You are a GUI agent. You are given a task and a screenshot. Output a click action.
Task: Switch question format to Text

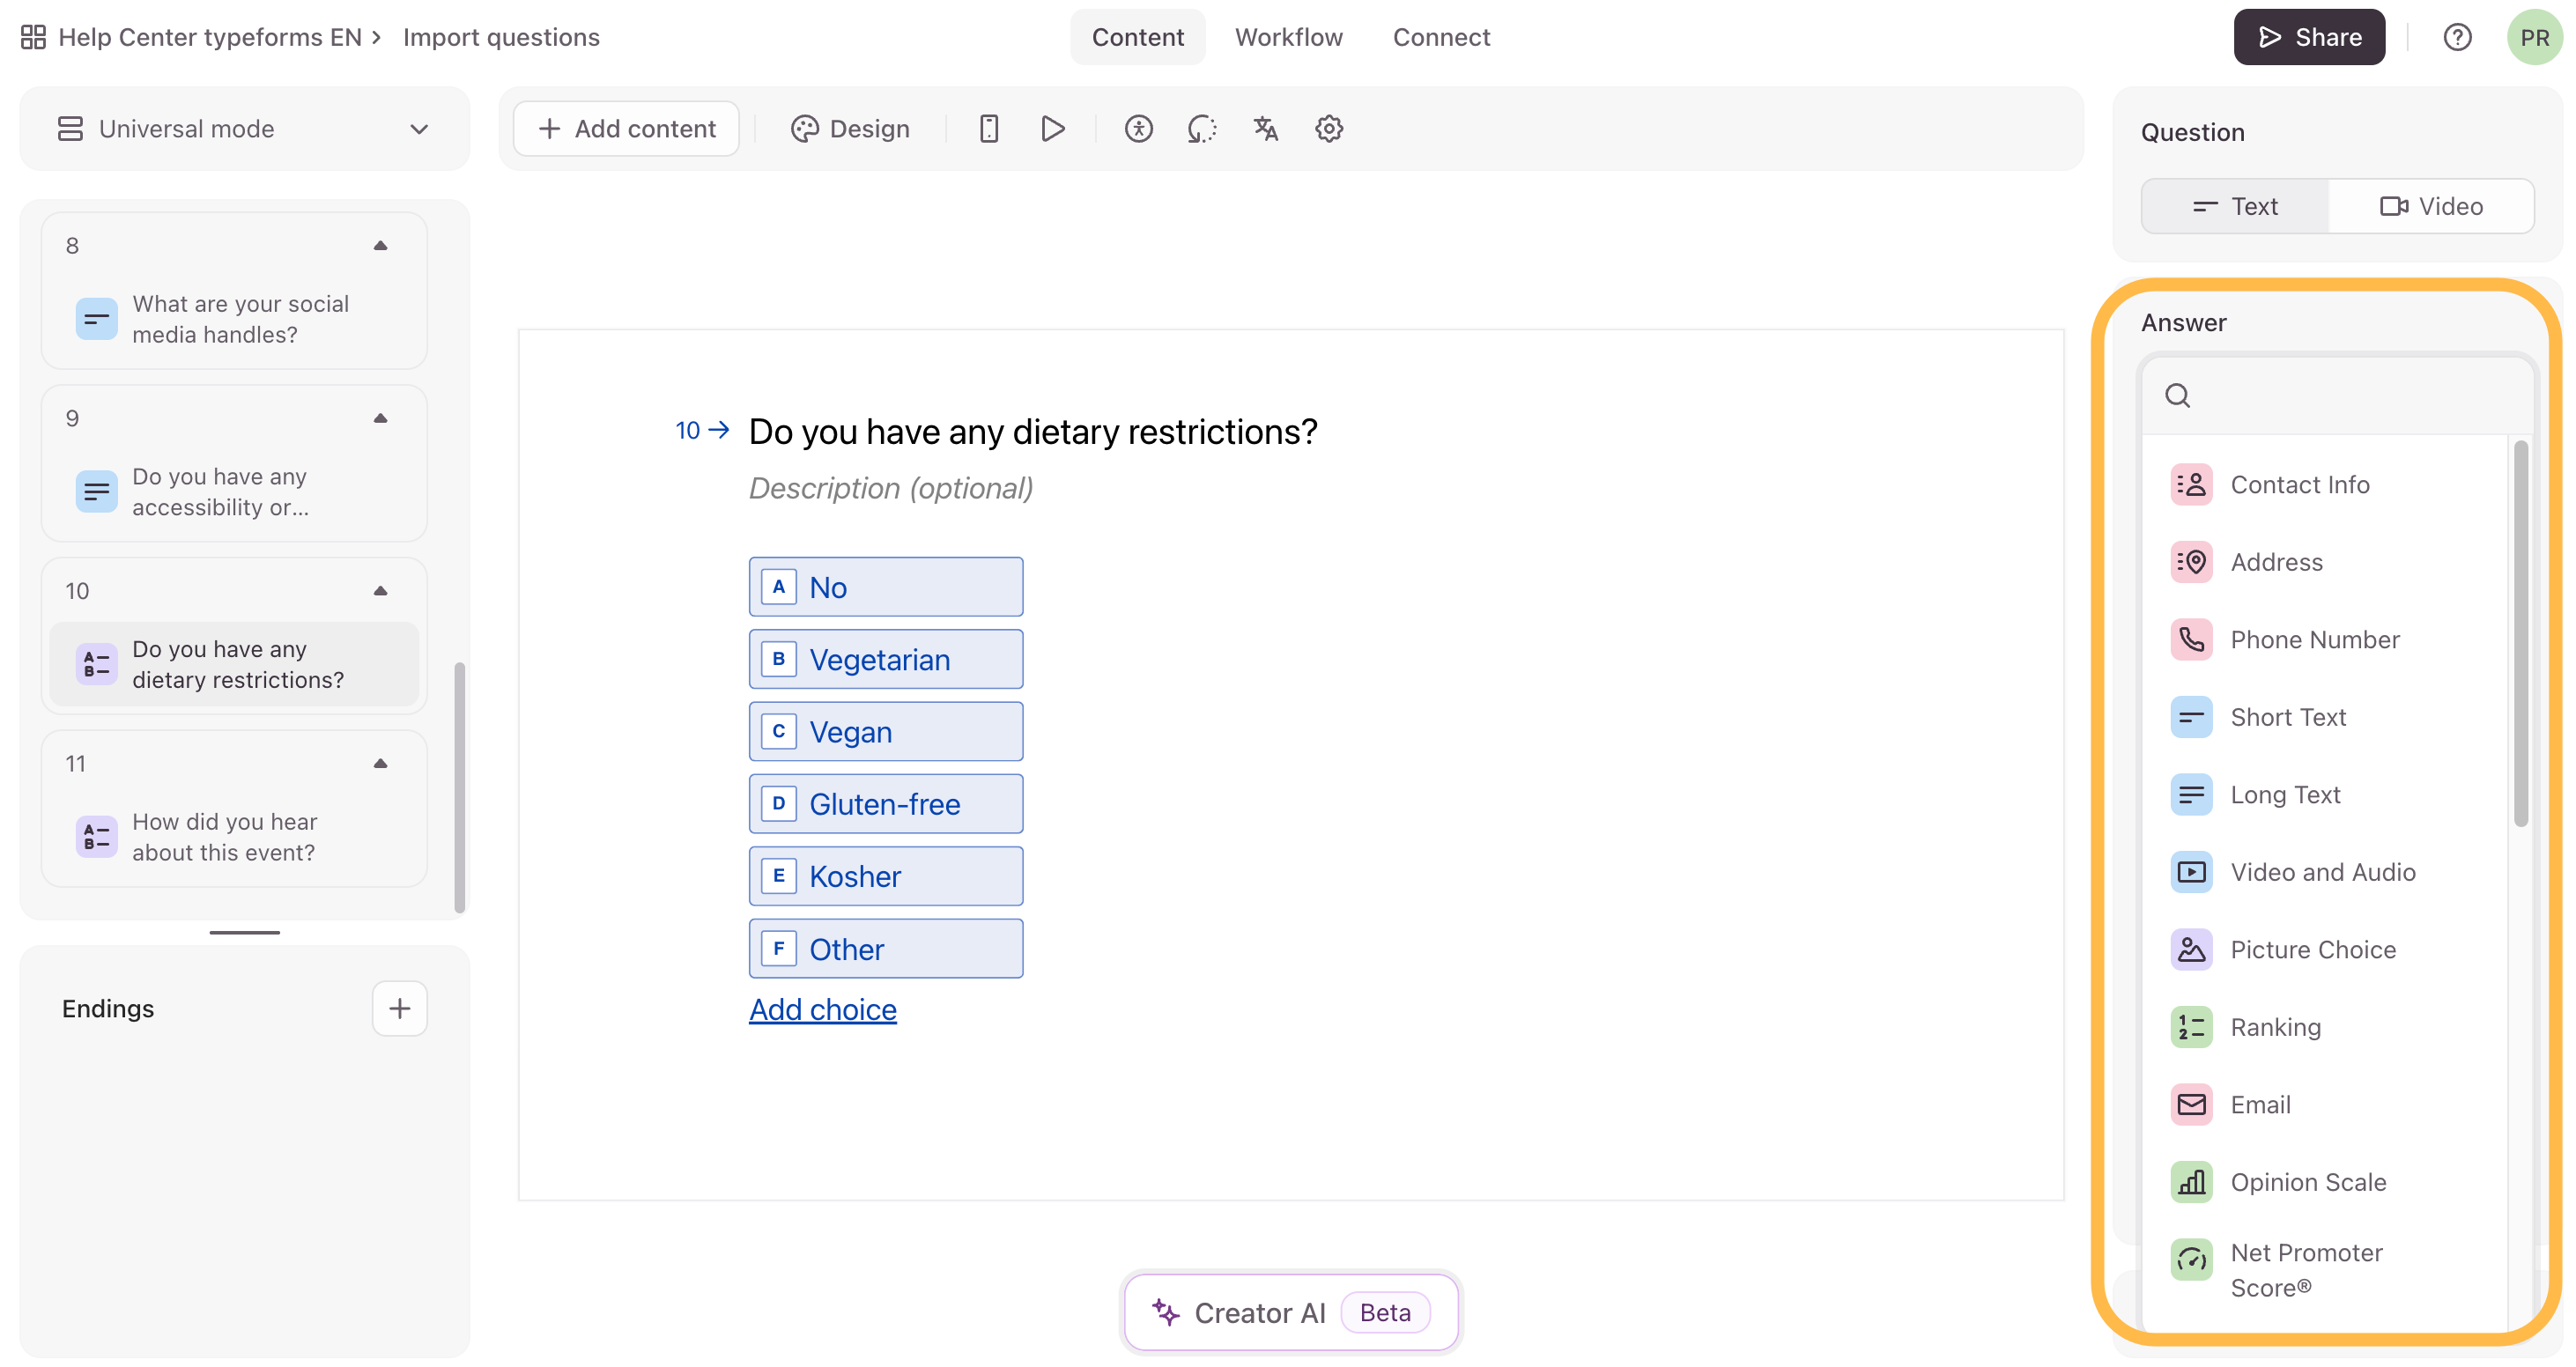pos(2234,206)
